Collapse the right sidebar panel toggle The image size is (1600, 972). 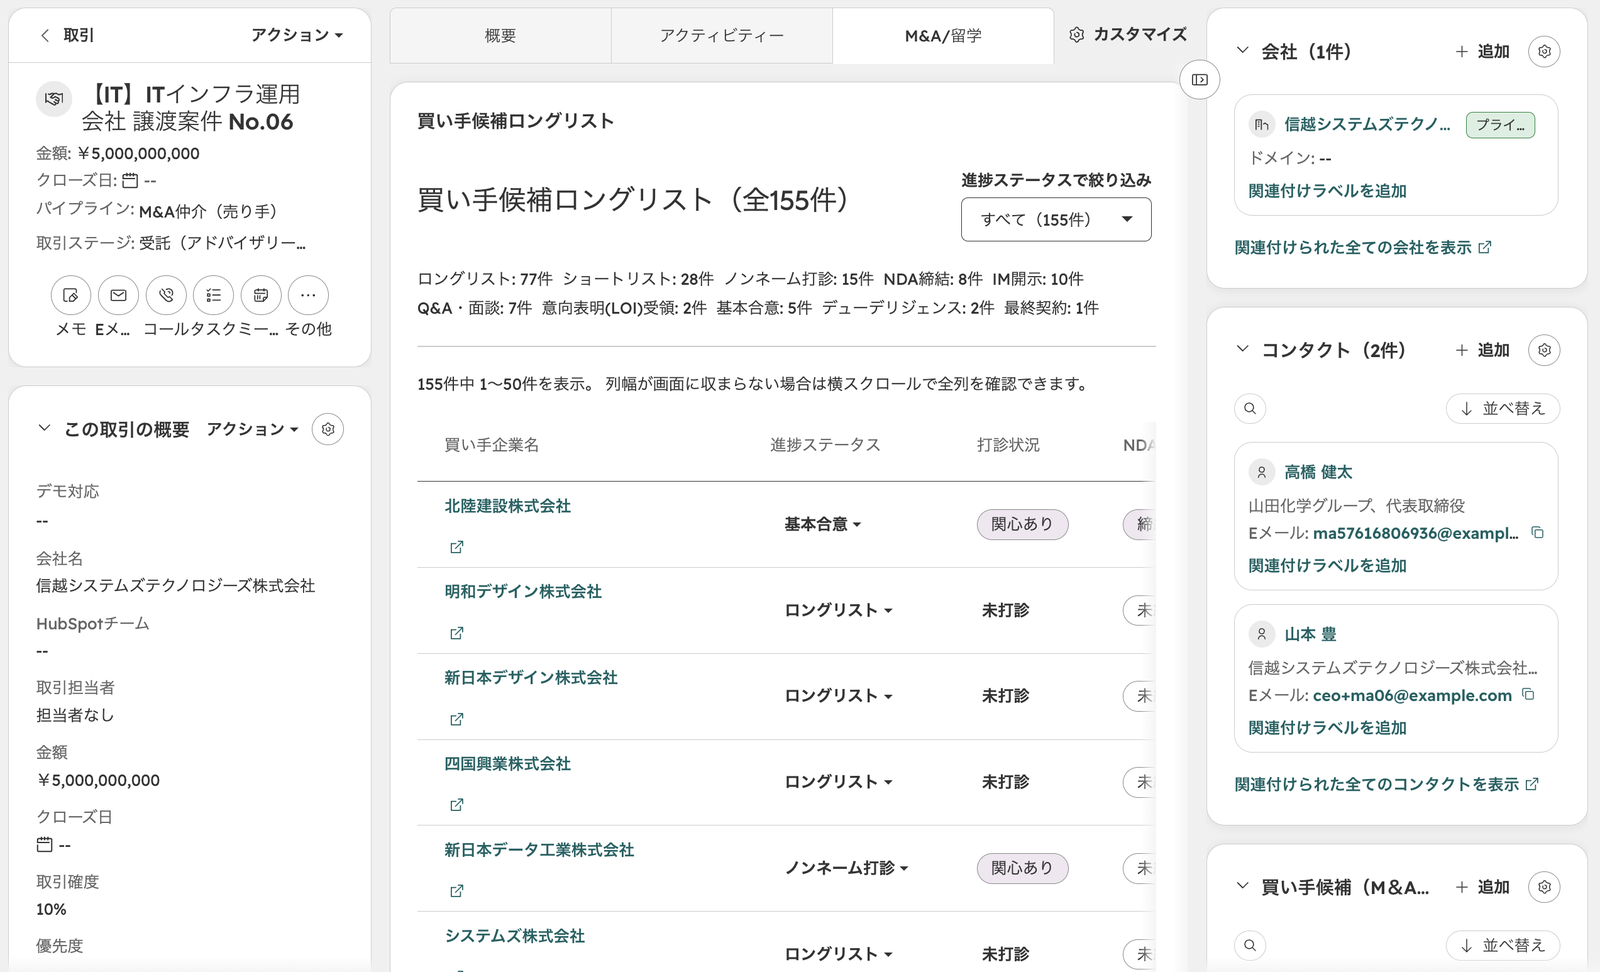point(1199,80)
